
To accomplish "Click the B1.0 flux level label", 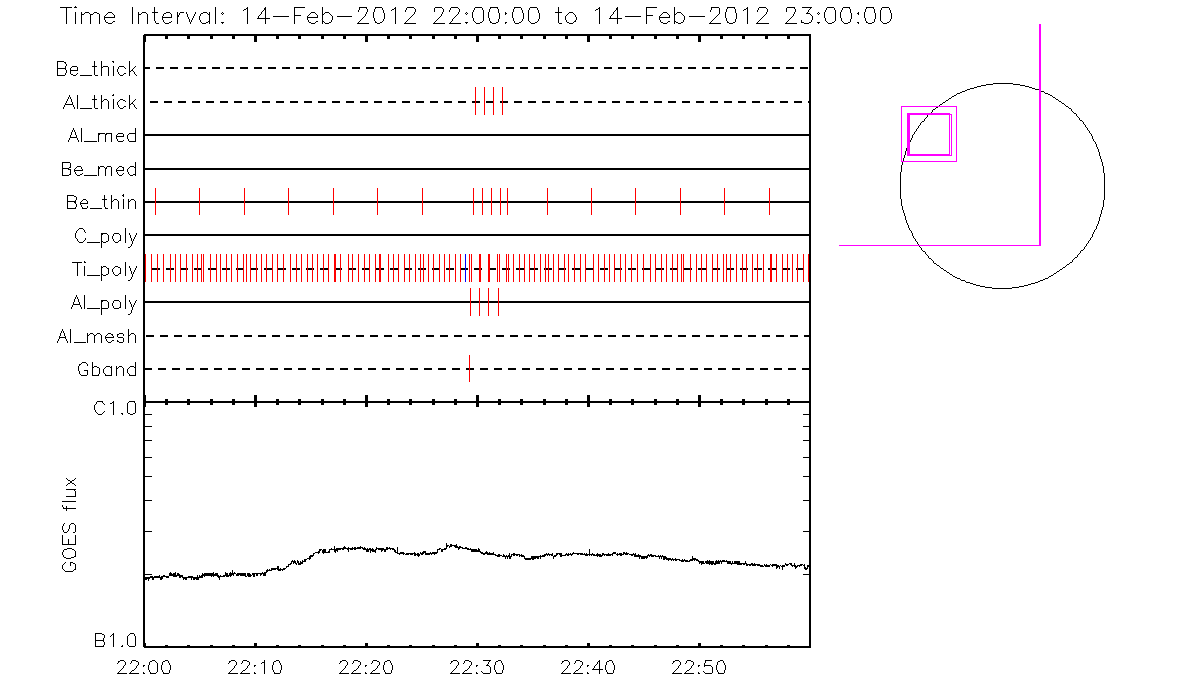I will (x=115, y=640).
